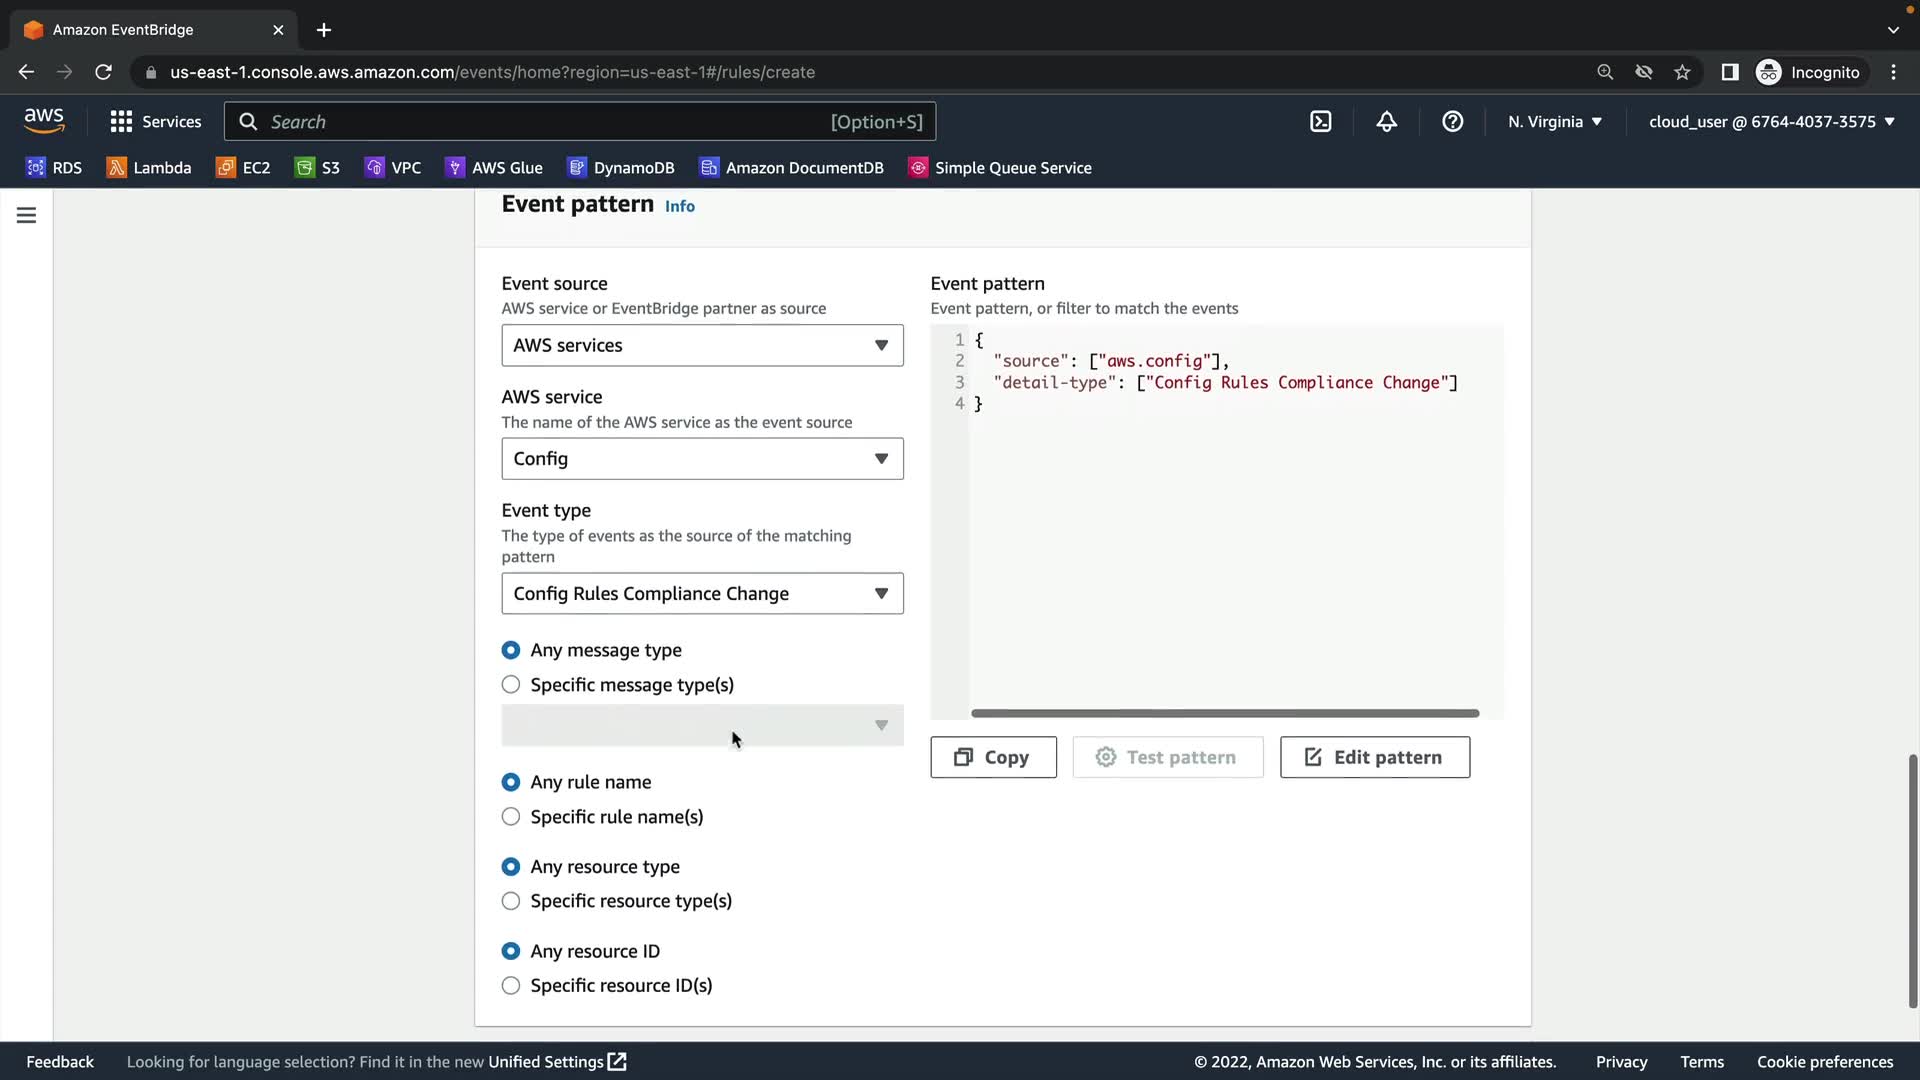Expand the left hamburger navigation menu

pos(27,215)
